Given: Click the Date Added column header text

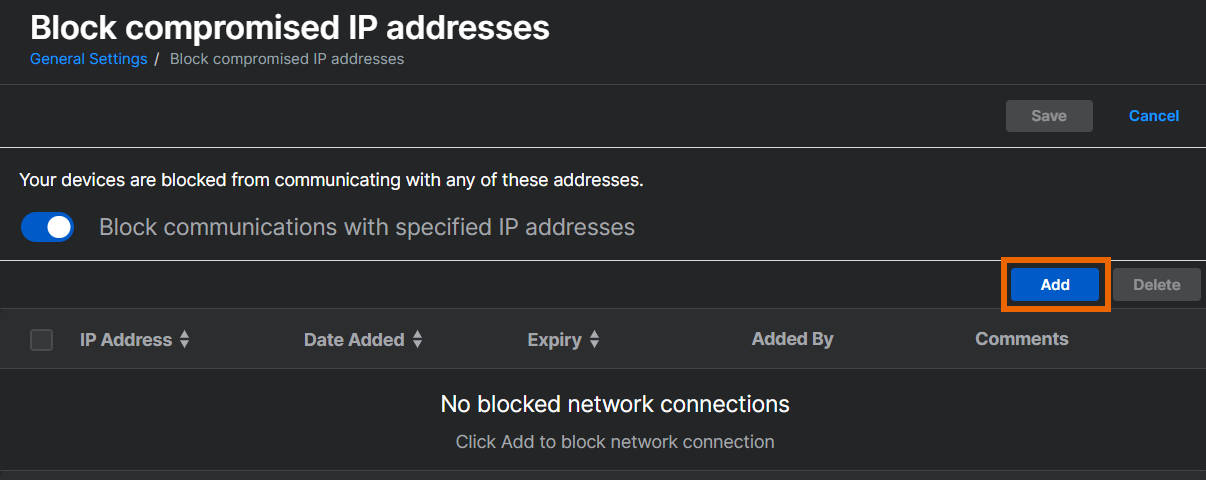Looking at the screenshot, I should pyautogui.click(x=353, y=340).
